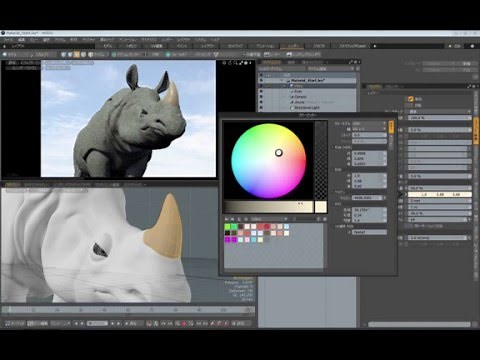The height and width of the screenshot is (360, 480).
Task: Switch to the highlighted Render layout tab
Action: pyautogui.click(x=292, y=46)
